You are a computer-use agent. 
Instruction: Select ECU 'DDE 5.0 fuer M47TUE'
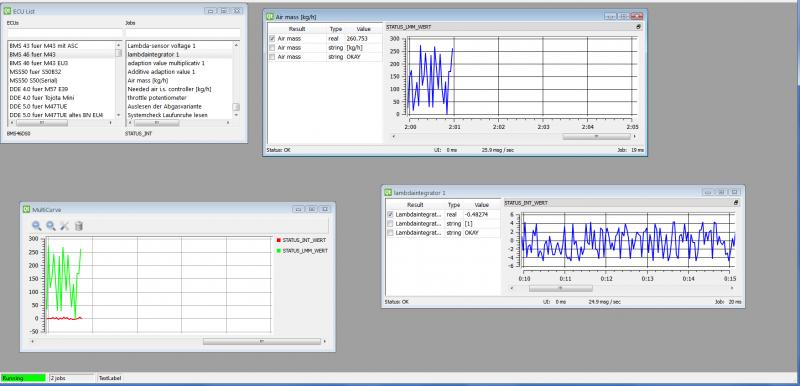click(38, 106)
